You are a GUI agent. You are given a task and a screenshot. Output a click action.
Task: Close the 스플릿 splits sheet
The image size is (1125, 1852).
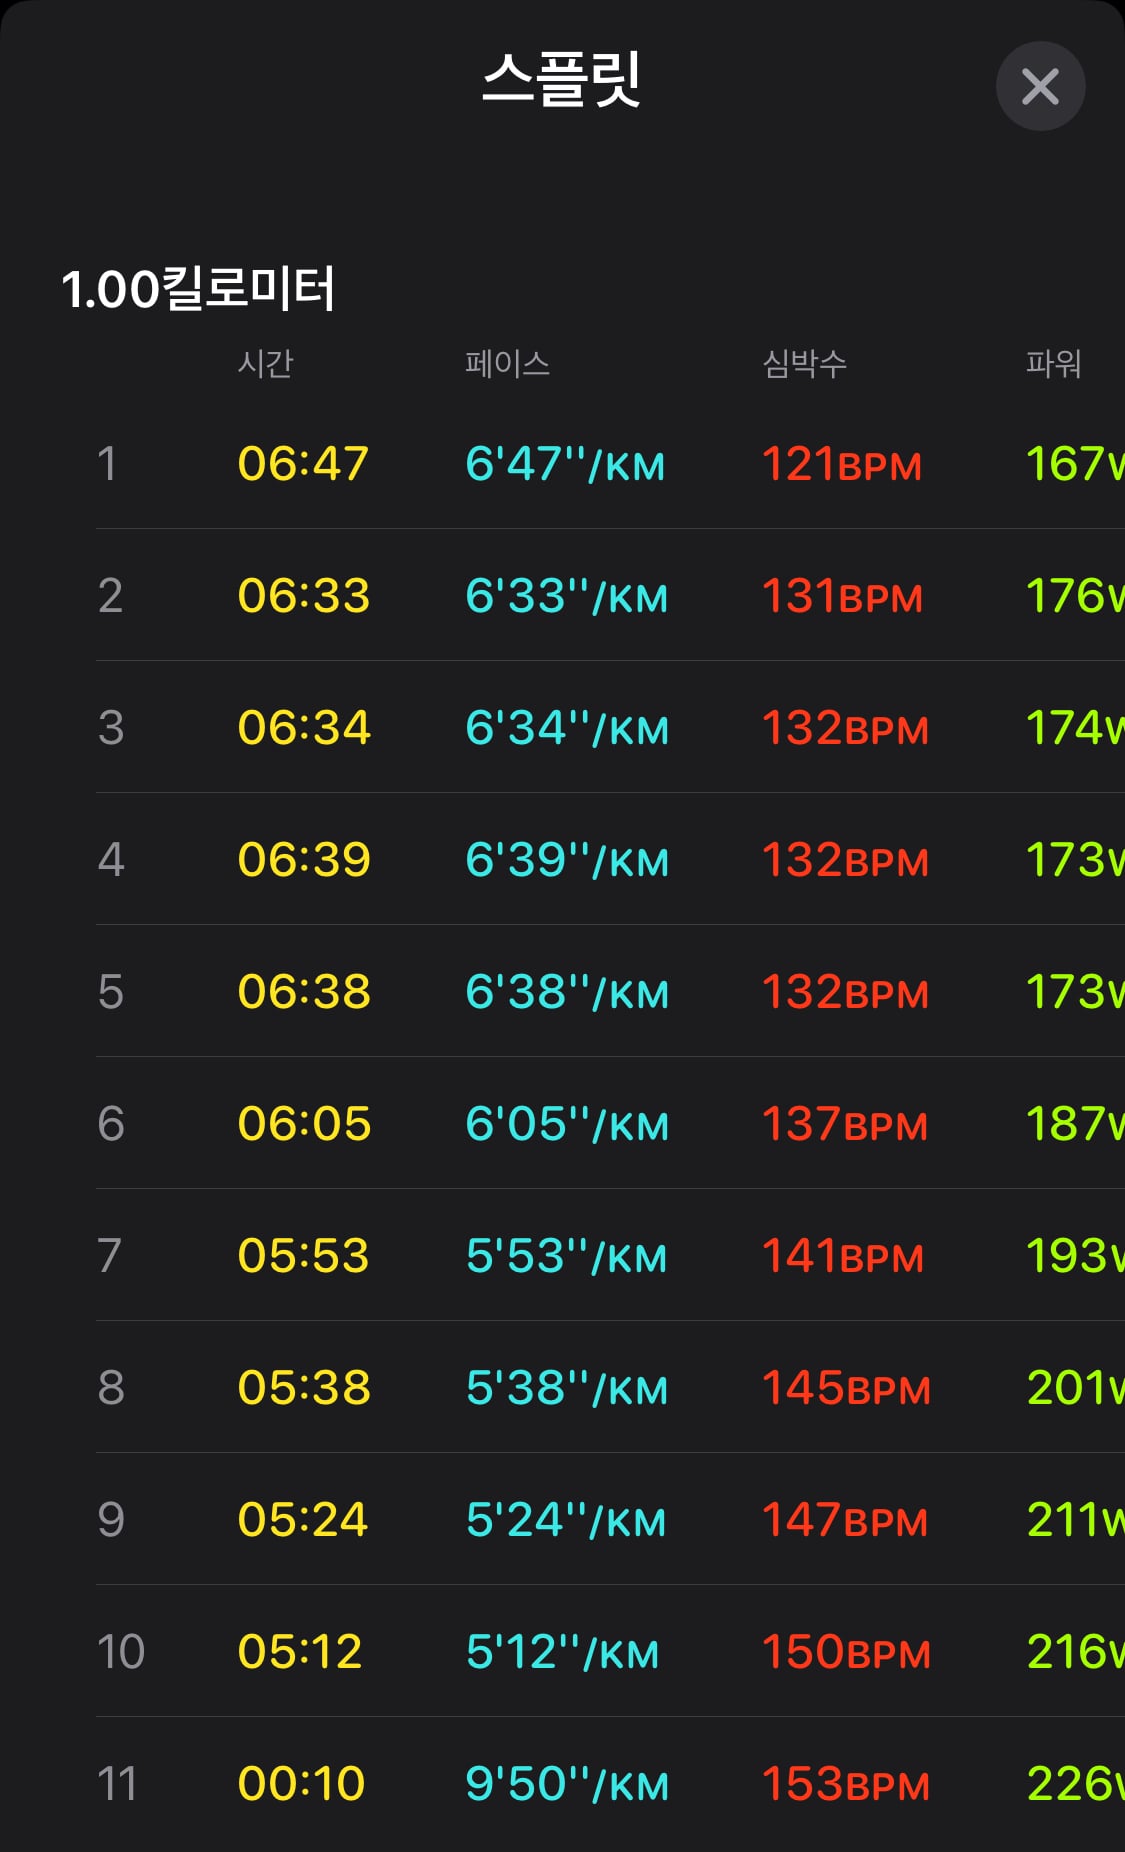pyautogui.click(x=1040, y=86)
